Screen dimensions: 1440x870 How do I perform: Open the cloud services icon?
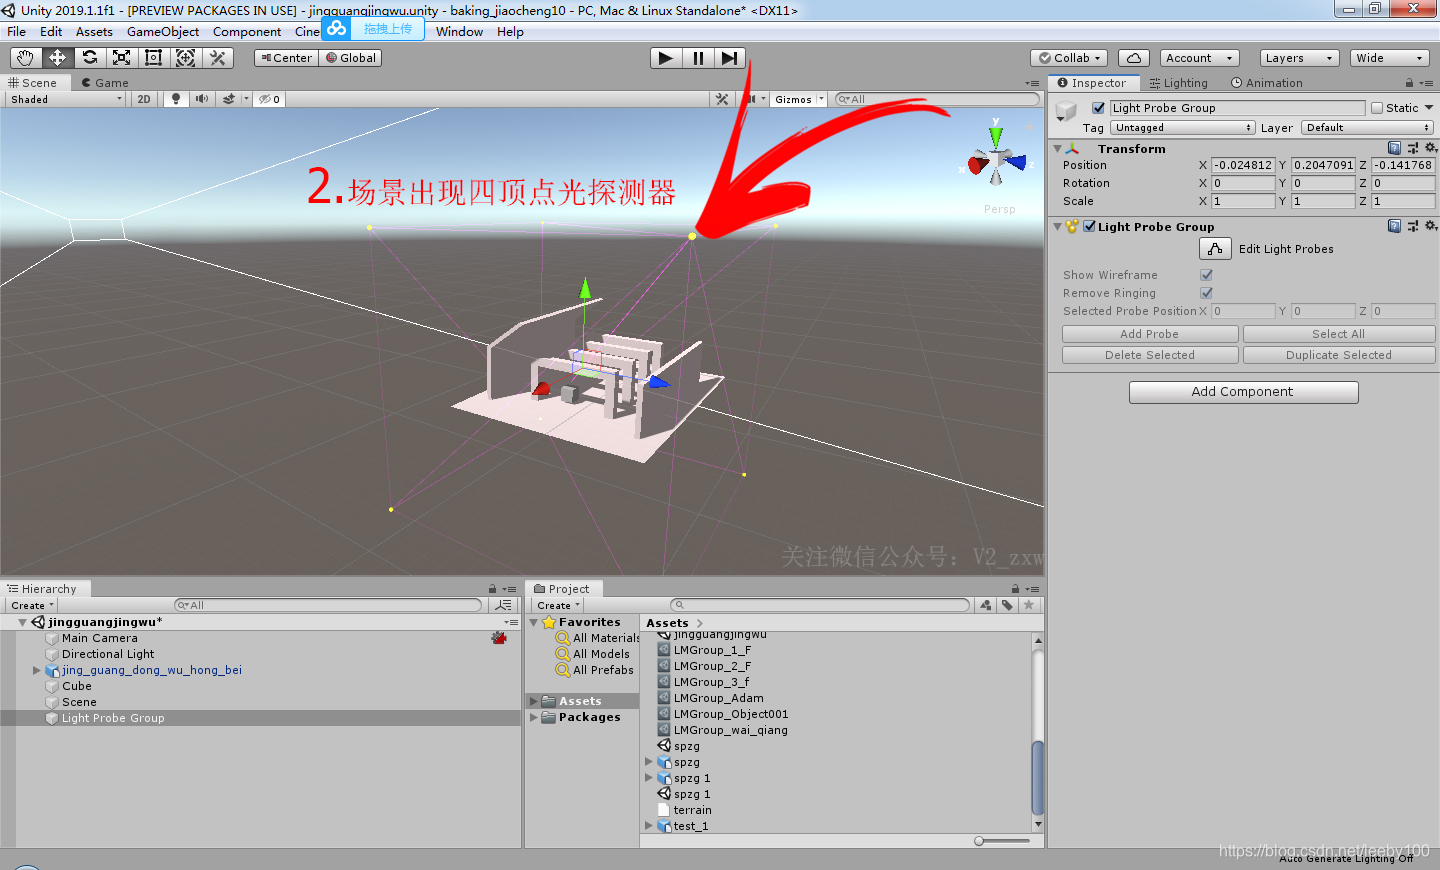tap(1134, 58)
